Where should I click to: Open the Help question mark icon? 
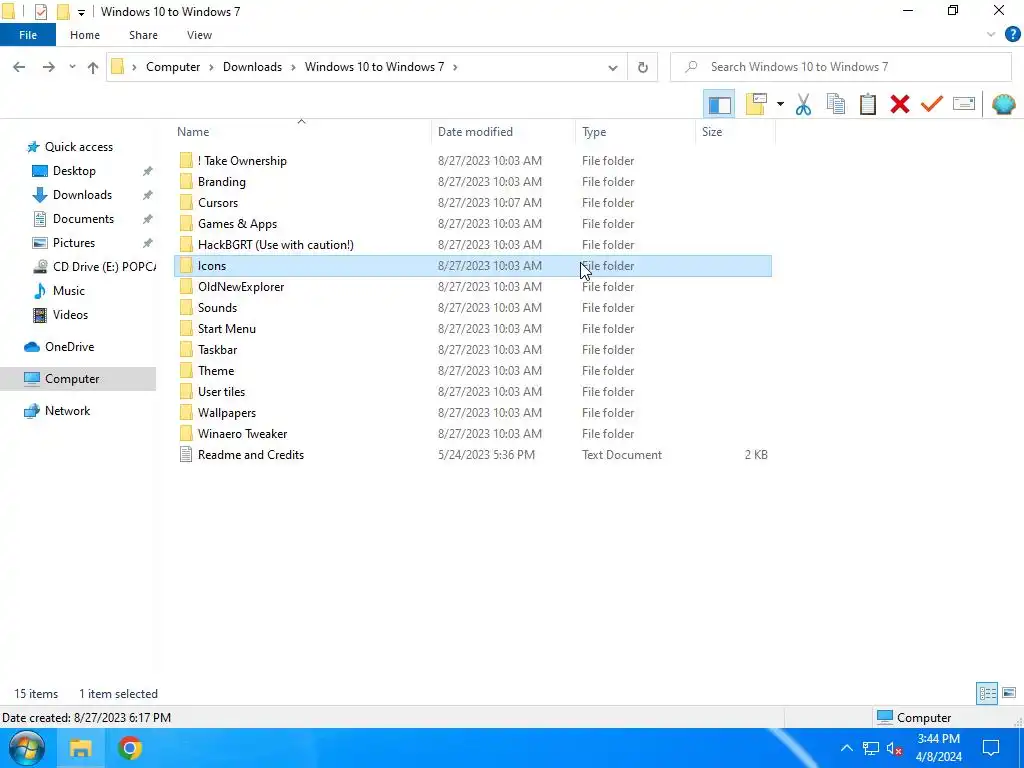(x=1012, y=35)
